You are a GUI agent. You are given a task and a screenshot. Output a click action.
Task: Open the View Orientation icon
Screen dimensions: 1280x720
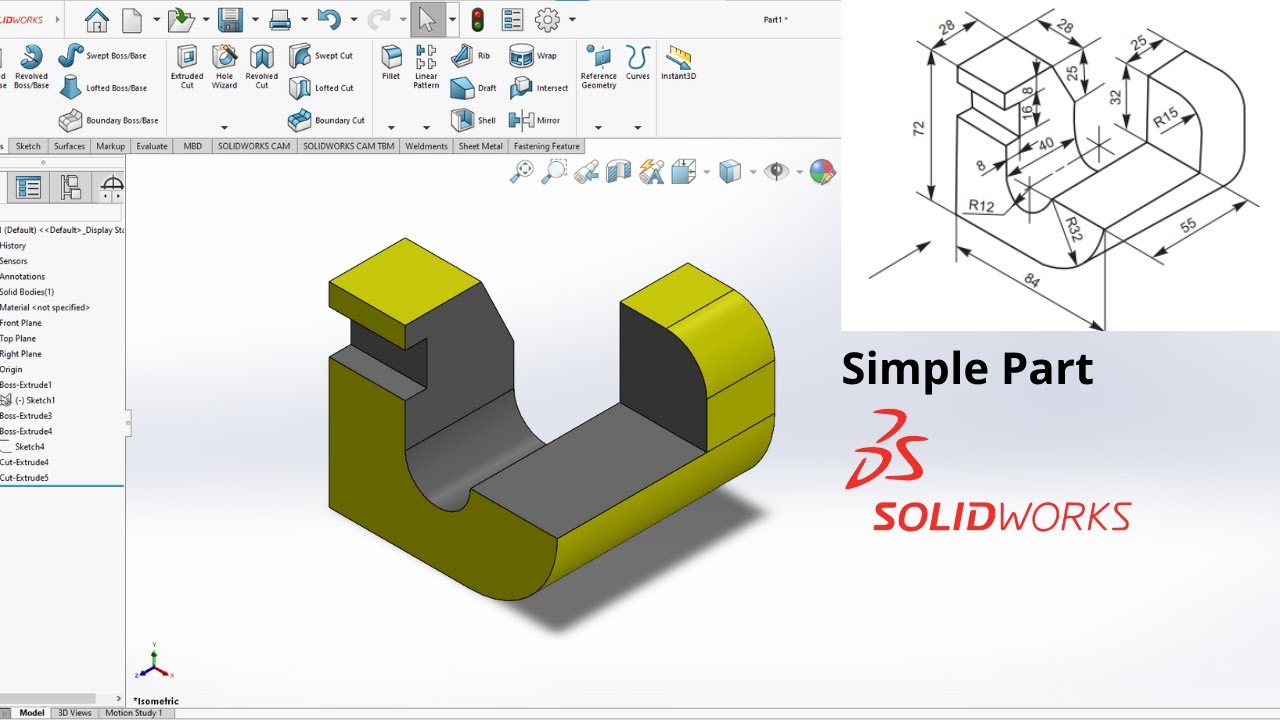point(684,172)
